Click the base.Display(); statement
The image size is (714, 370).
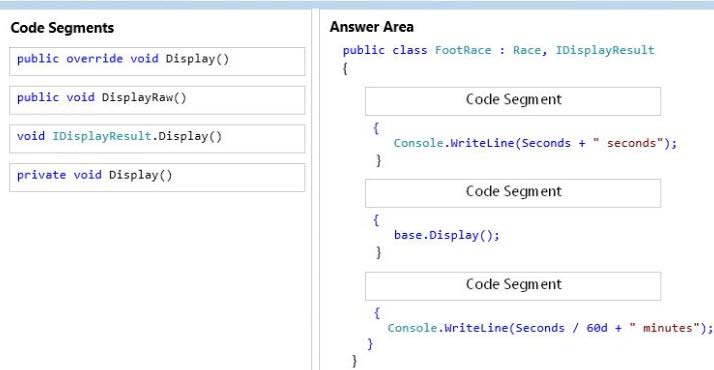tap(447, 235)
